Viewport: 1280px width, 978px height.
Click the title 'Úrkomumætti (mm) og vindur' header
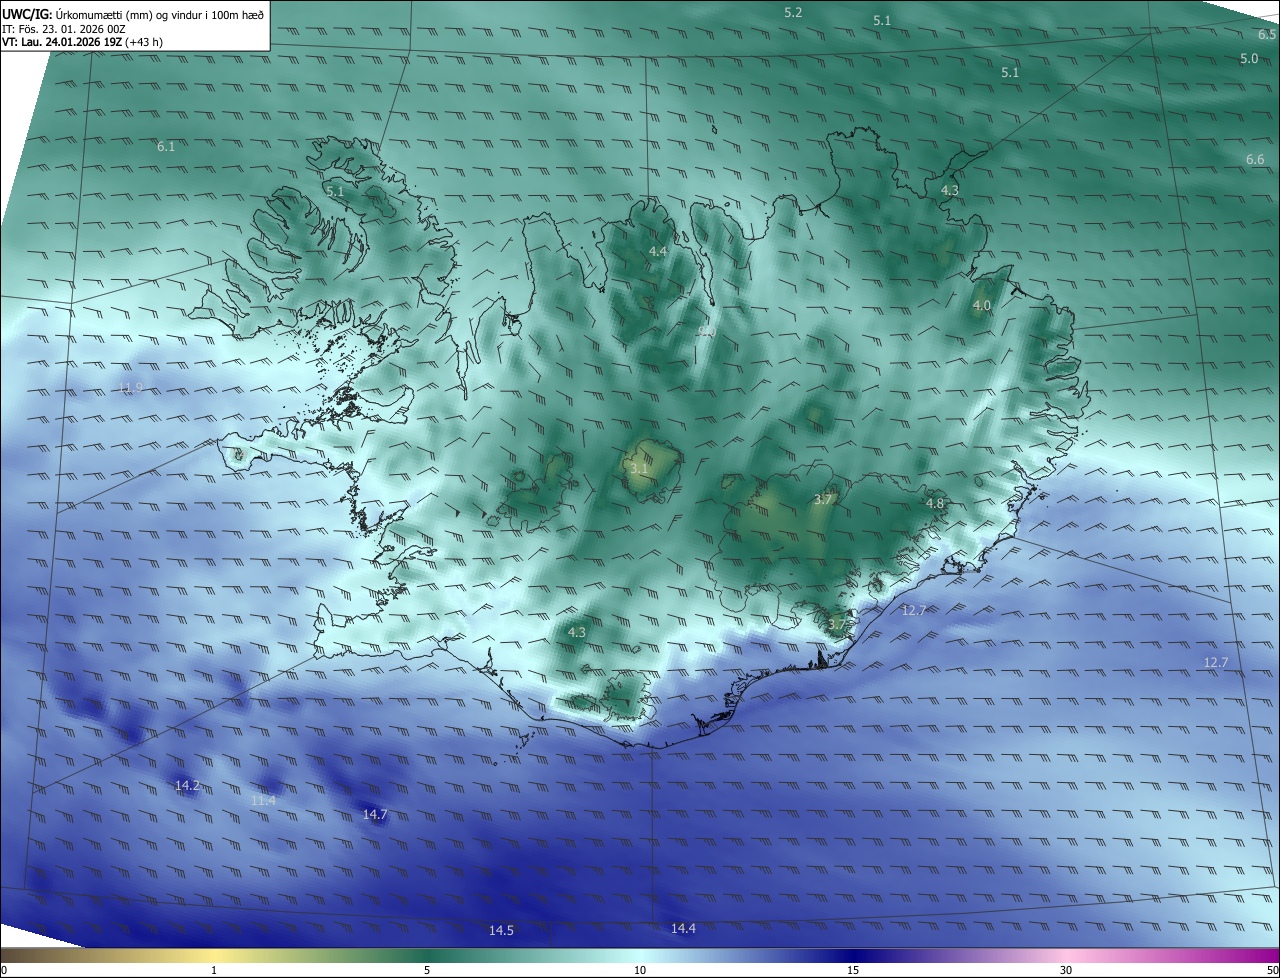click(133, 15)
